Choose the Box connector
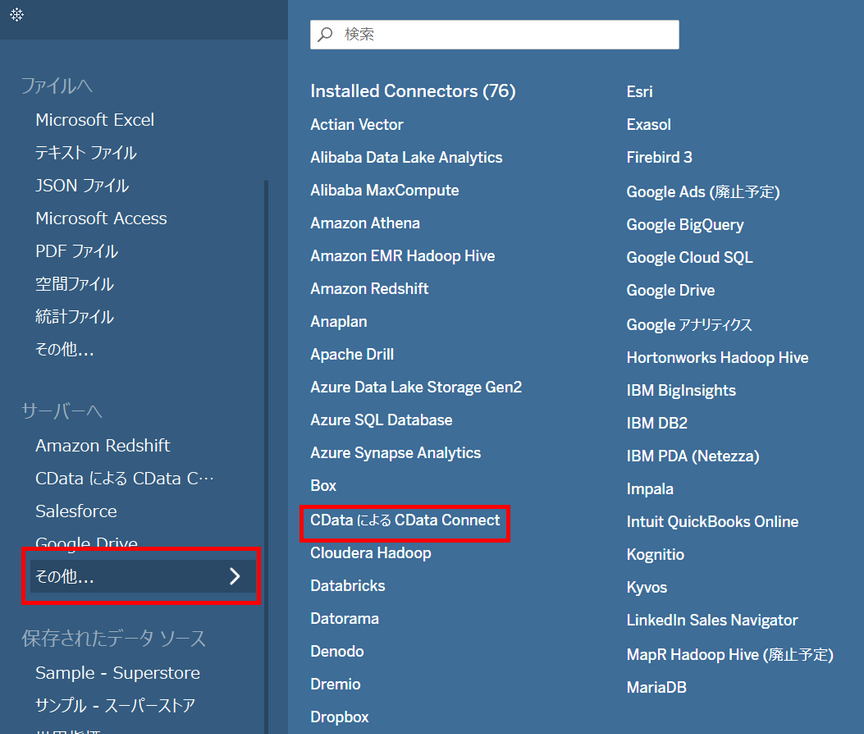Screen dimensions: 864x734 [323, 485]
